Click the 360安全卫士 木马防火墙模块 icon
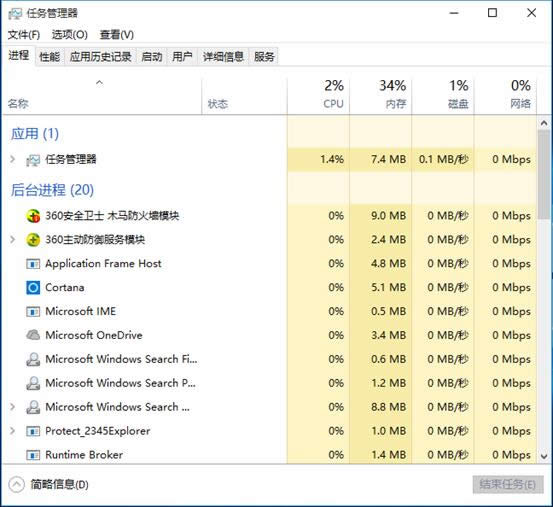The image size is (553, 507). click(33, 216)
